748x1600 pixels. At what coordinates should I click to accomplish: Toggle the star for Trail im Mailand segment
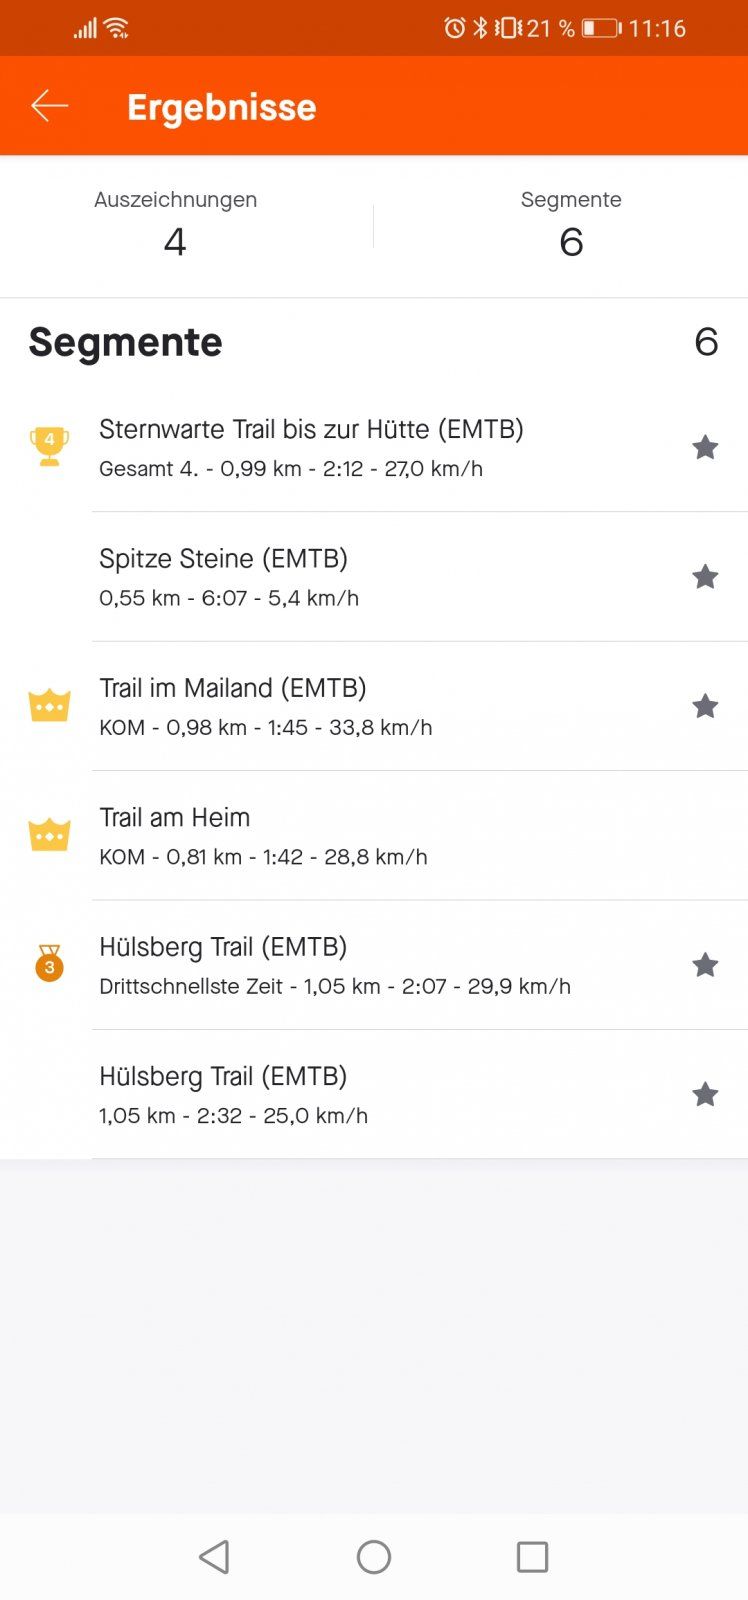click(x=705, y=706)
